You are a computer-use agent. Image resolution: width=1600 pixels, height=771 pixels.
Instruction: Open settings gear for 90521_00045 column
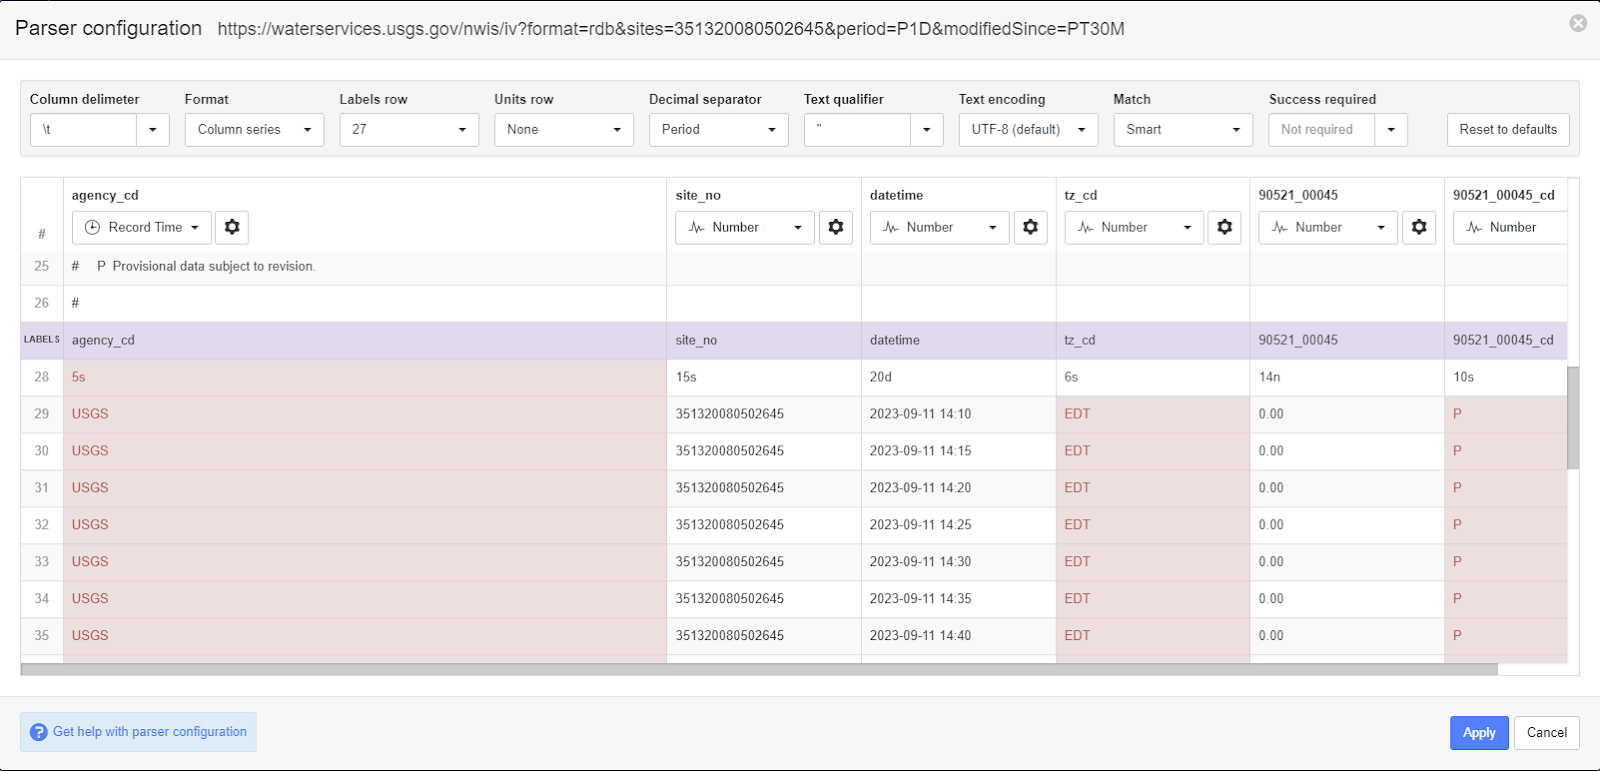point(1419,227)
